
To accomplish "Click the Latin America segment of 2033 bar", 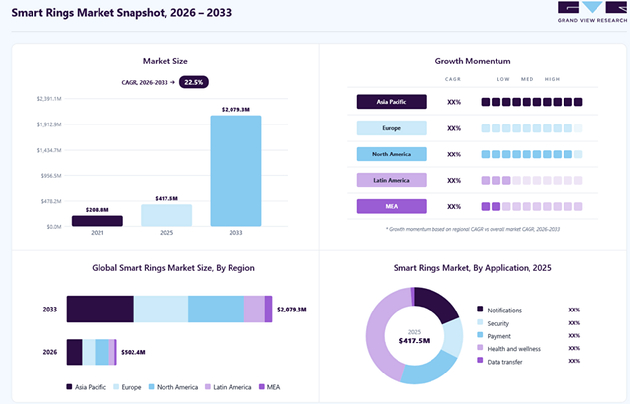I will point(254,309).
